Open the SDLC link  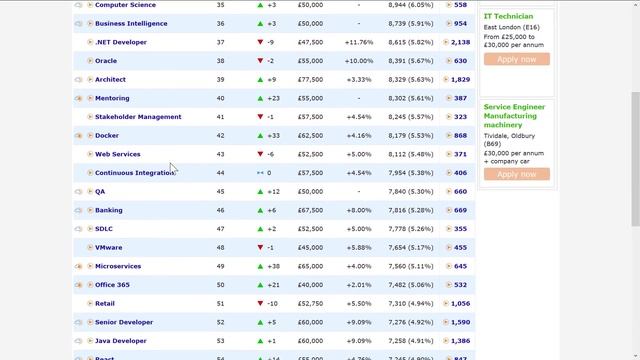(x=104, y=229)
